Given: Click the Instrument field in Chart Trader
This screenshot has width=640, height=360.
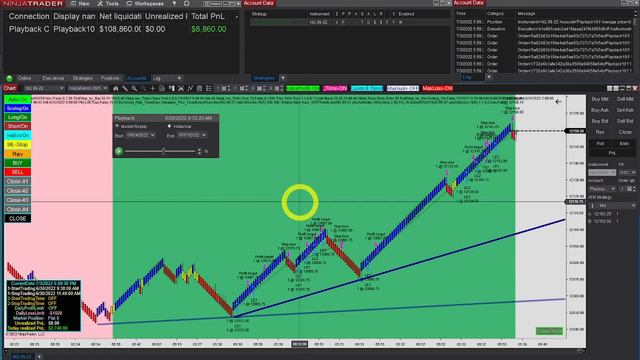Looking at the screenshot, I should tap(602, 172).
